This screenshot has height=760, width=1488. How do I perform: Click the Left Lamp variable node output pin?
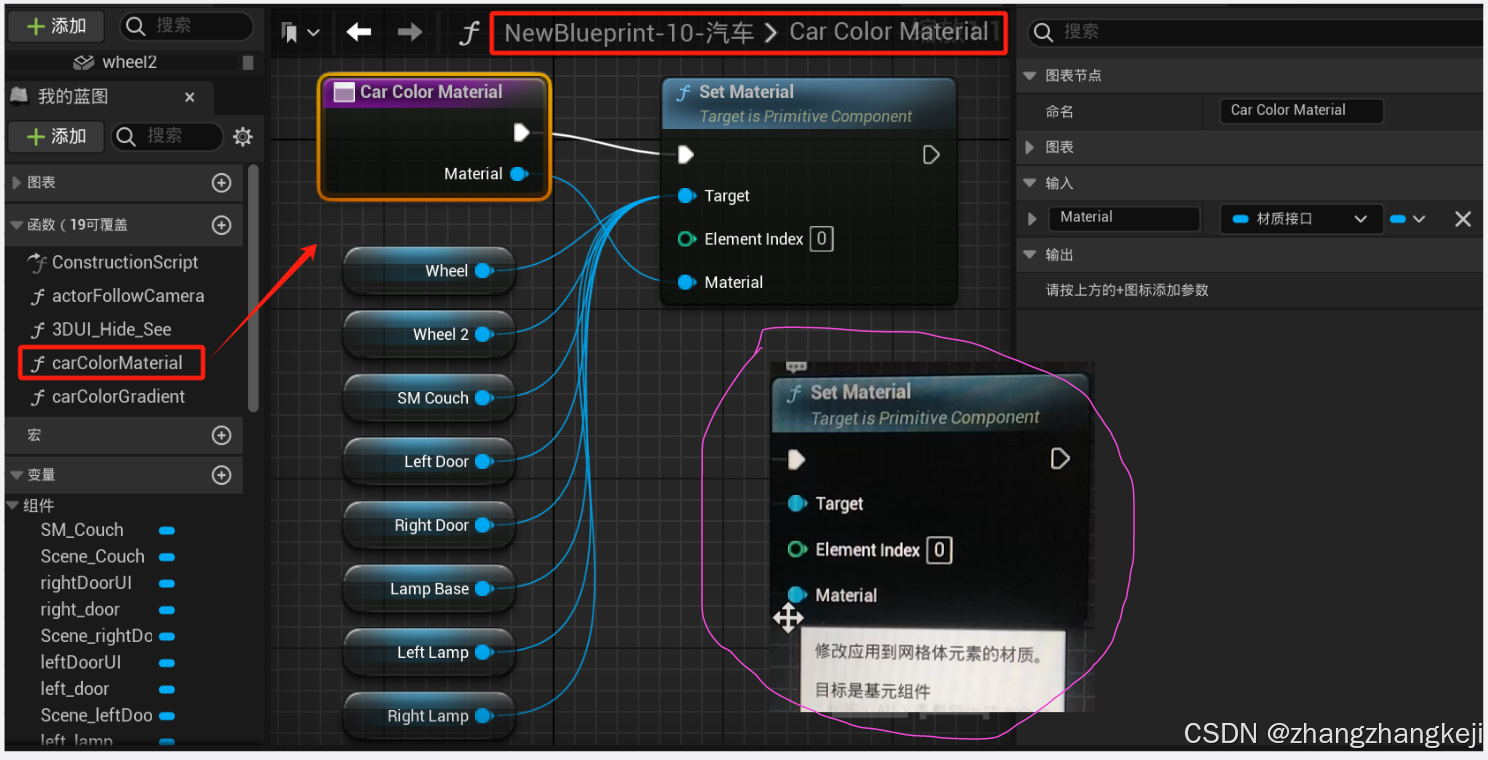coord(484,652)
